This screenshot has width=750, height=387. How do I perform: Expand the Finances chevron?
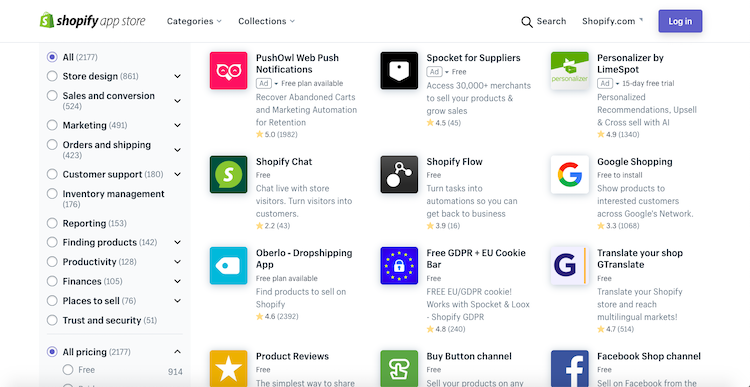tap(177, 281)
